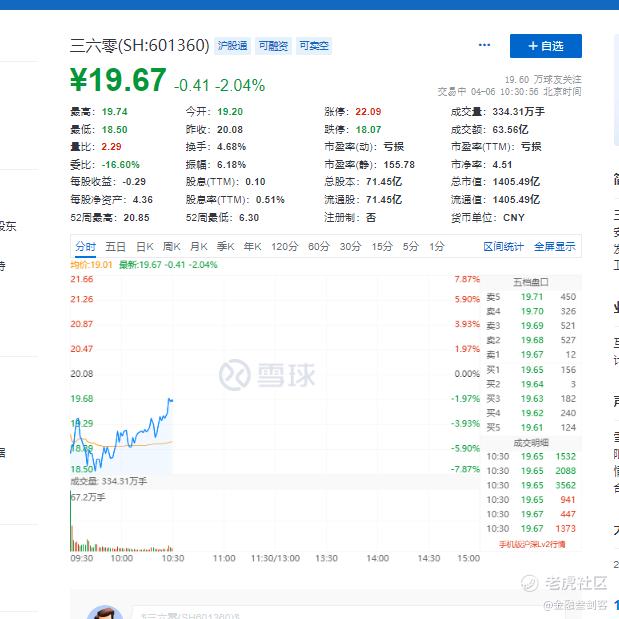Screen dimensions: 619x619
Task: Switch to the 5分 chart tab
Action: 411,247
